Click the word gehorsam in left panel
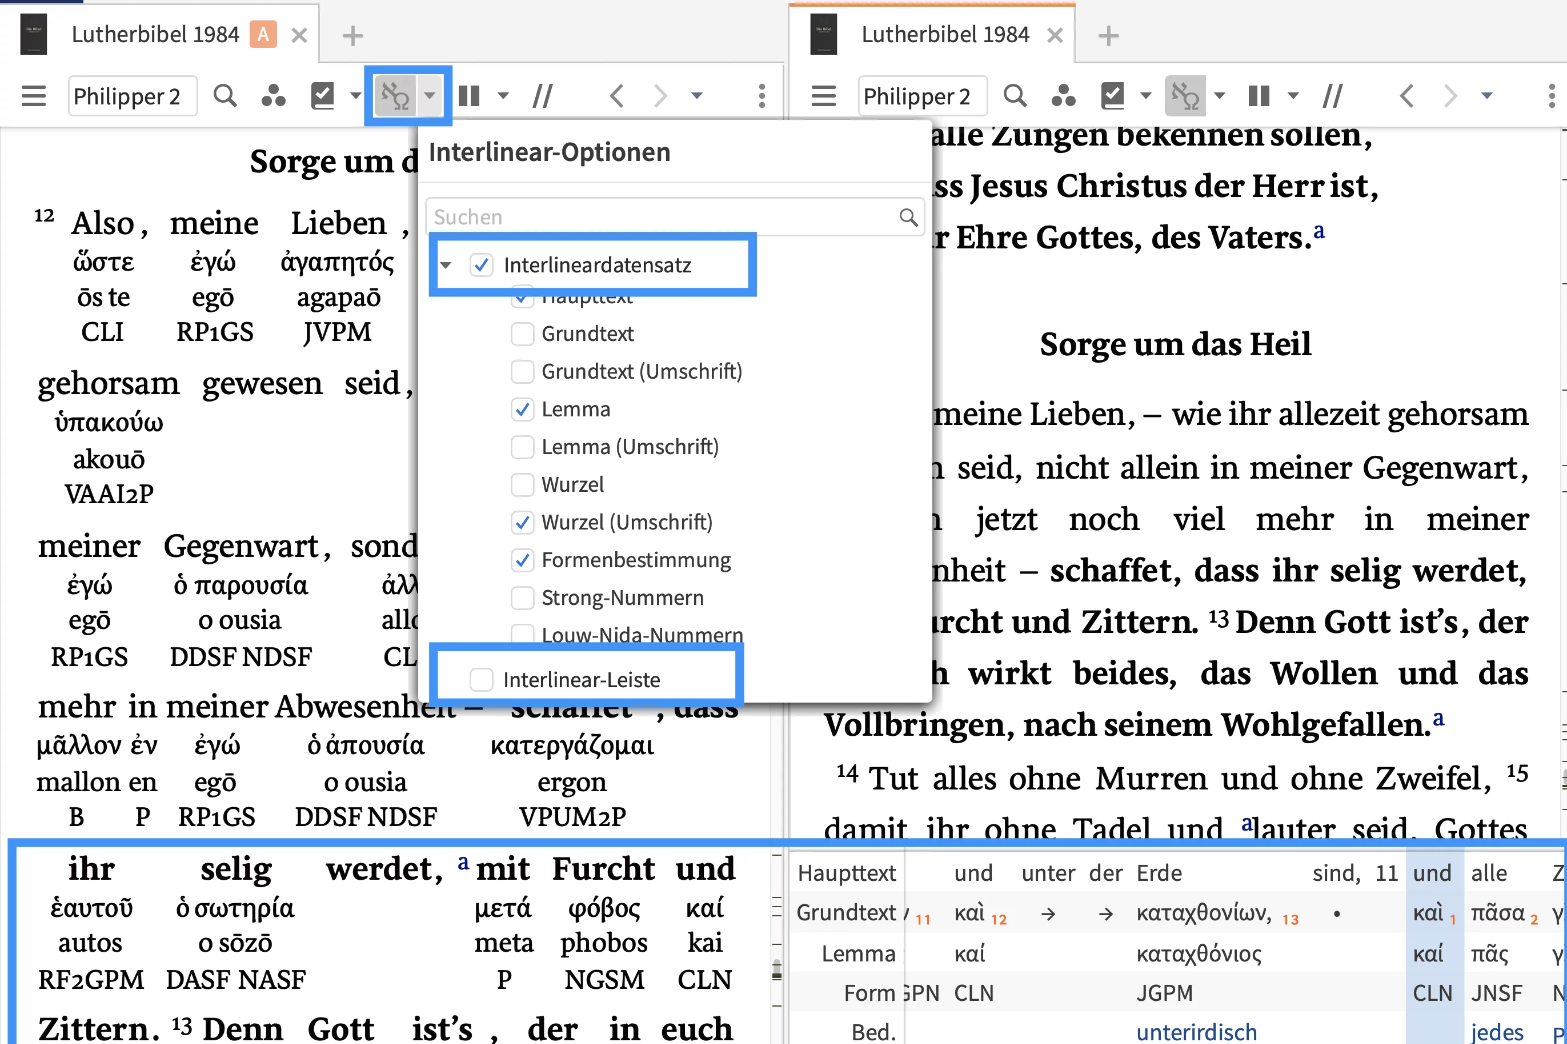 108,384
